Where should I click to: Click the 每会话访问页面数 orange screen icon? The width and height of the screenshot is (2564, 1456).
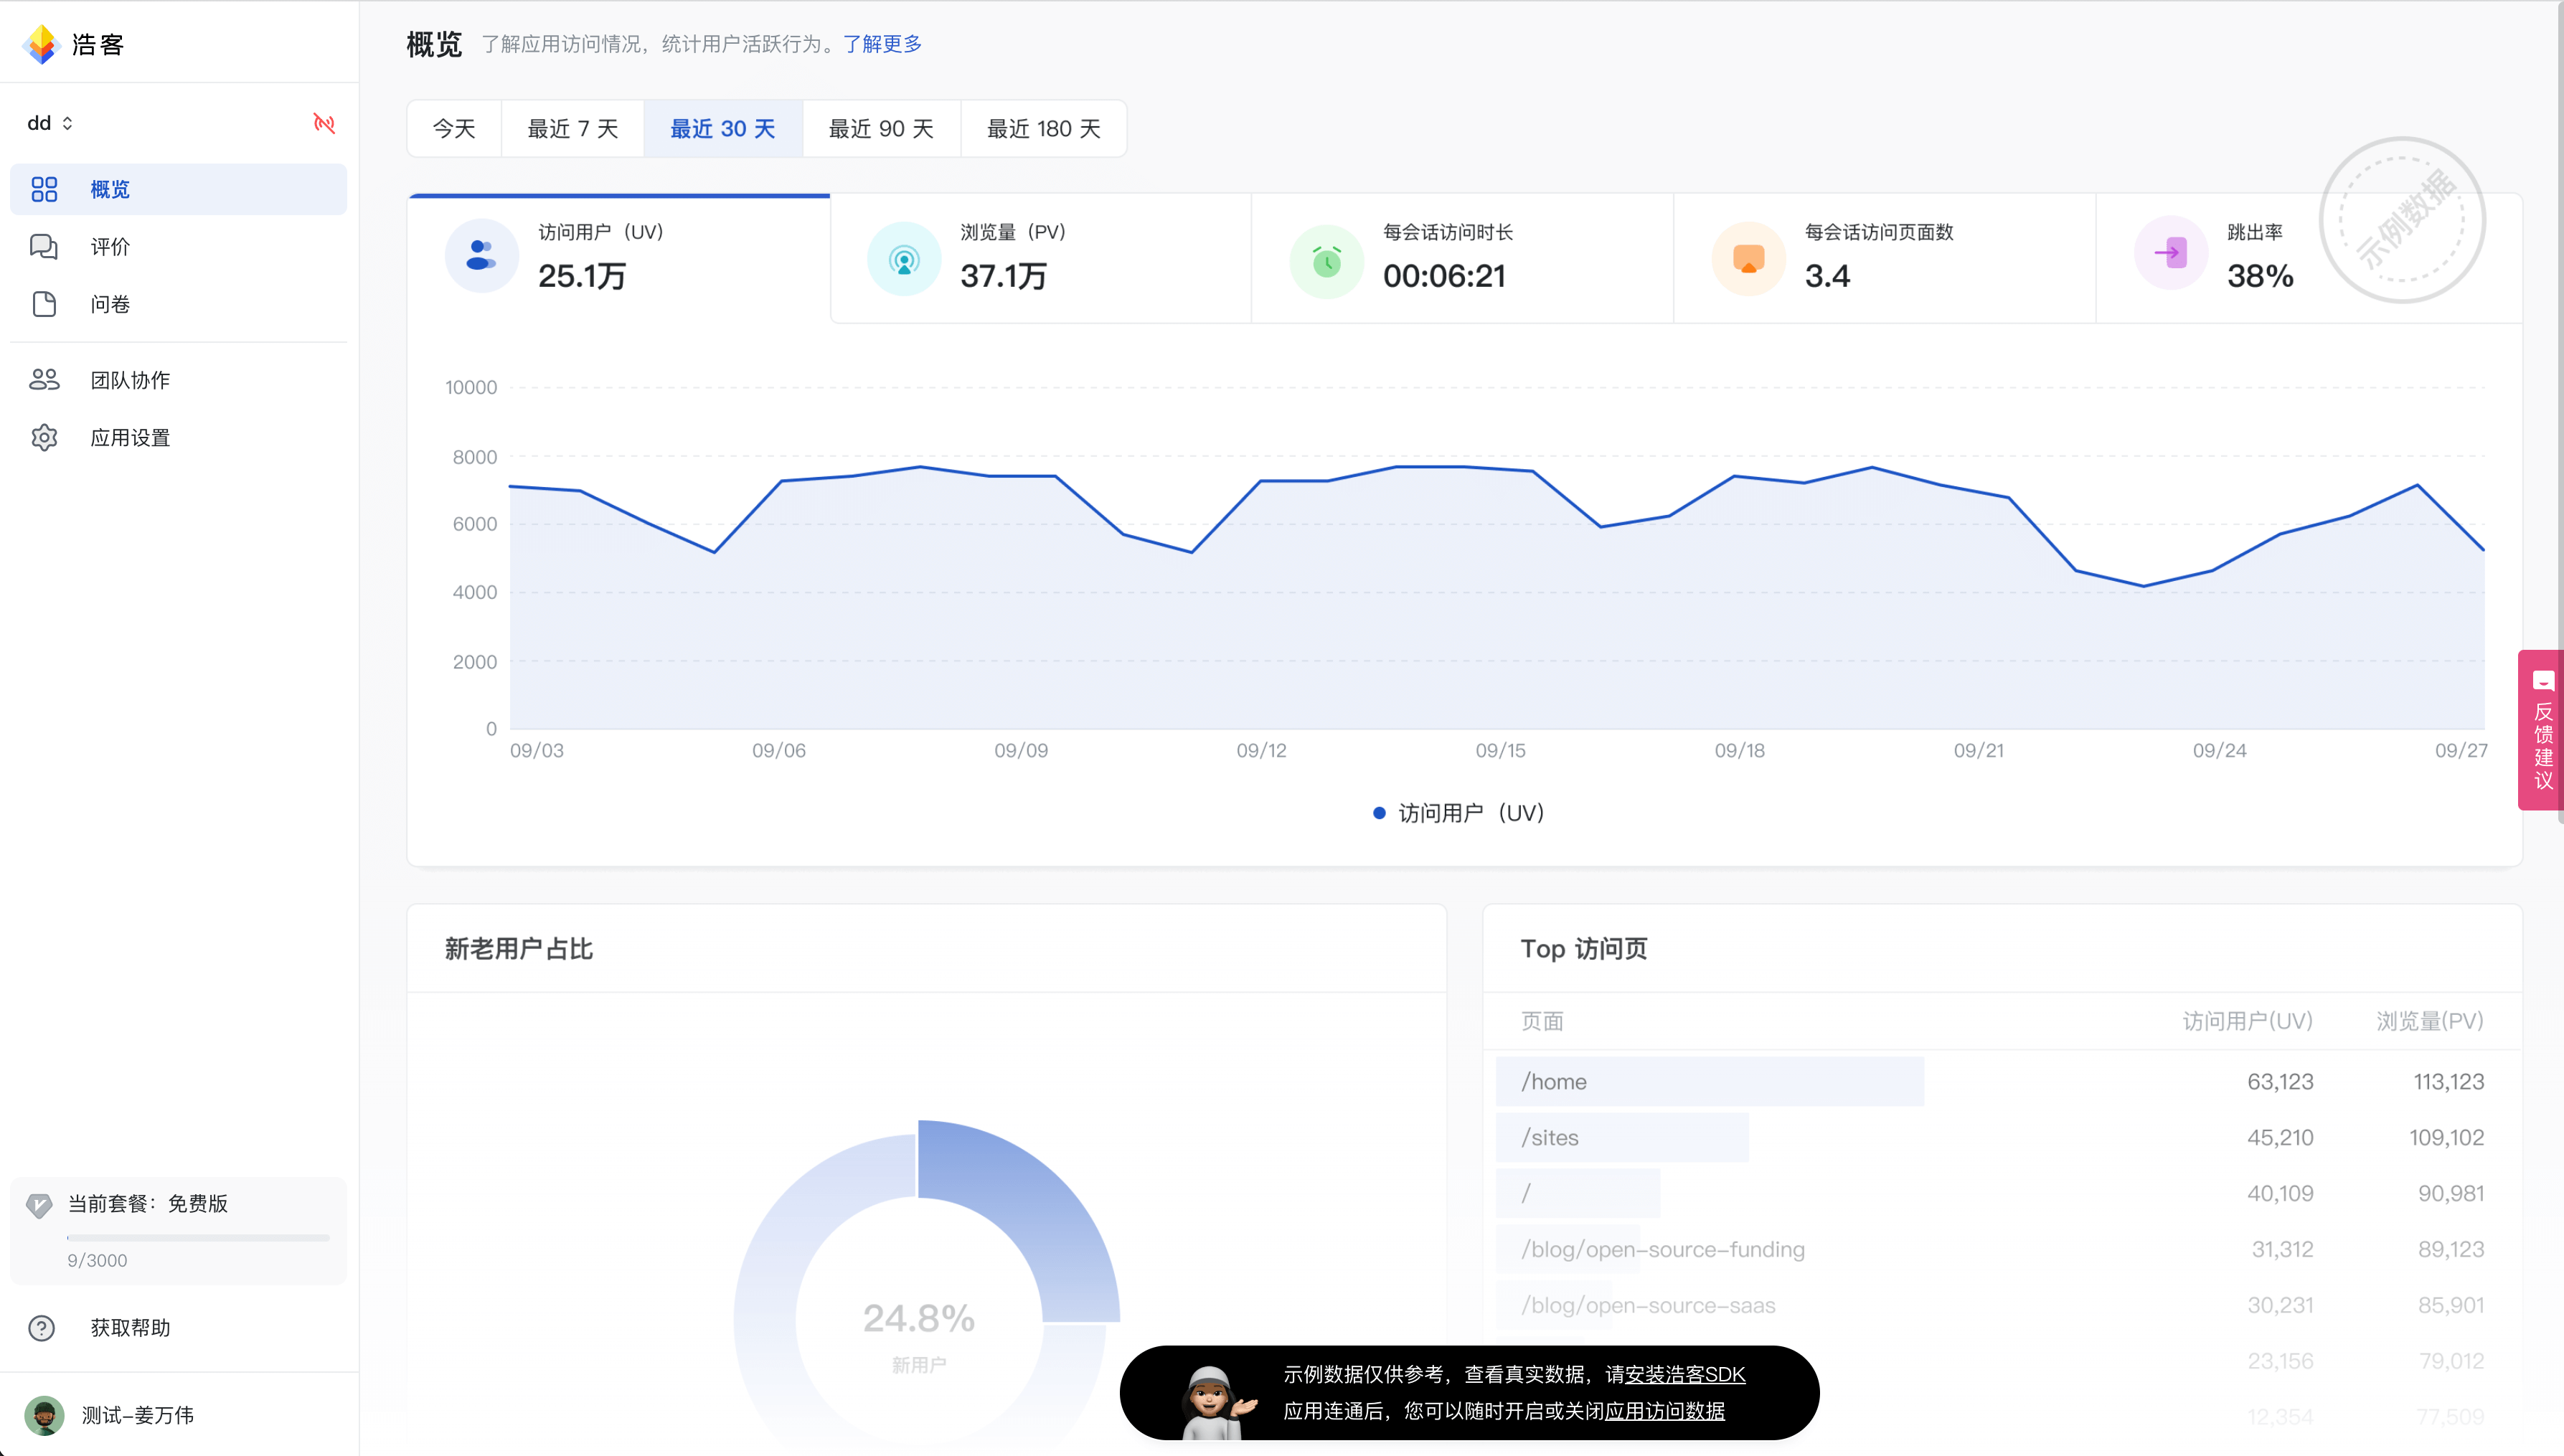tap(1749, 259)
